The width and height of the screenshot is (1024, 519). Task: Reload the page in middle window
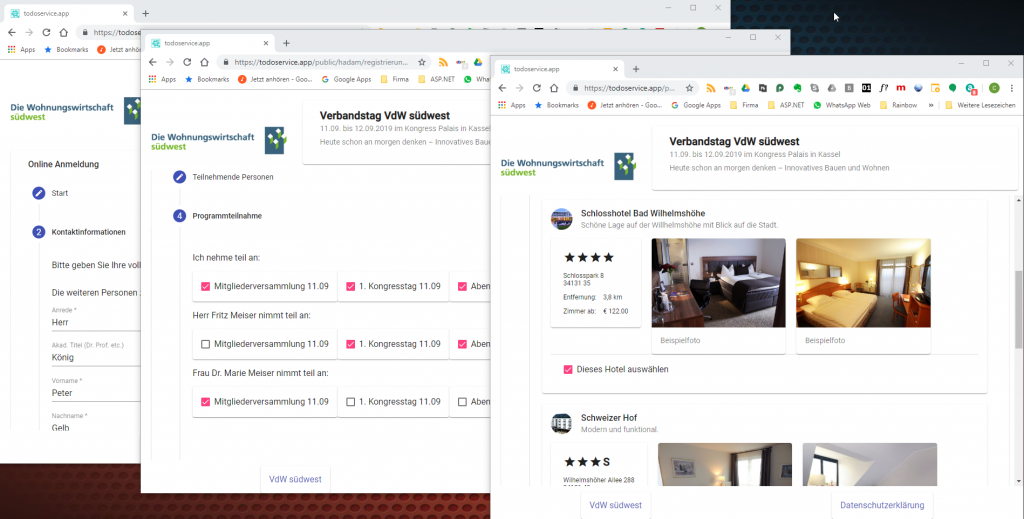(x=187, y=62)
